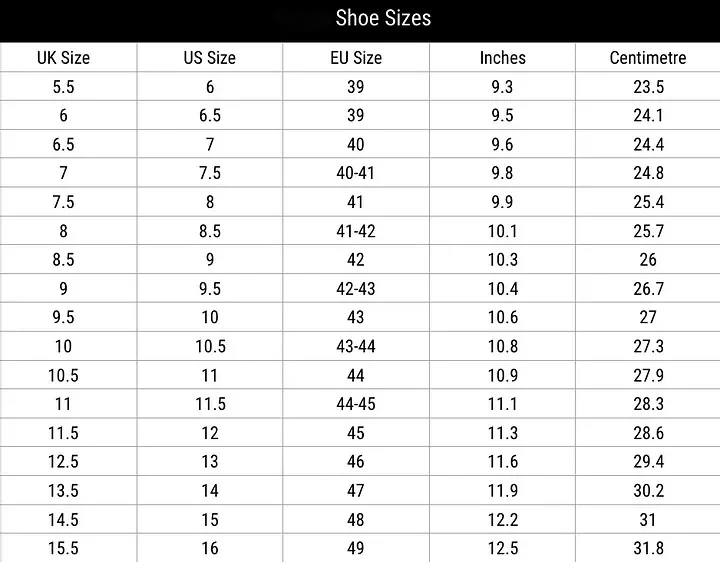Screen dimensions: 720x562
Task: Click EU size 42-43 cell
Action: 356,289
